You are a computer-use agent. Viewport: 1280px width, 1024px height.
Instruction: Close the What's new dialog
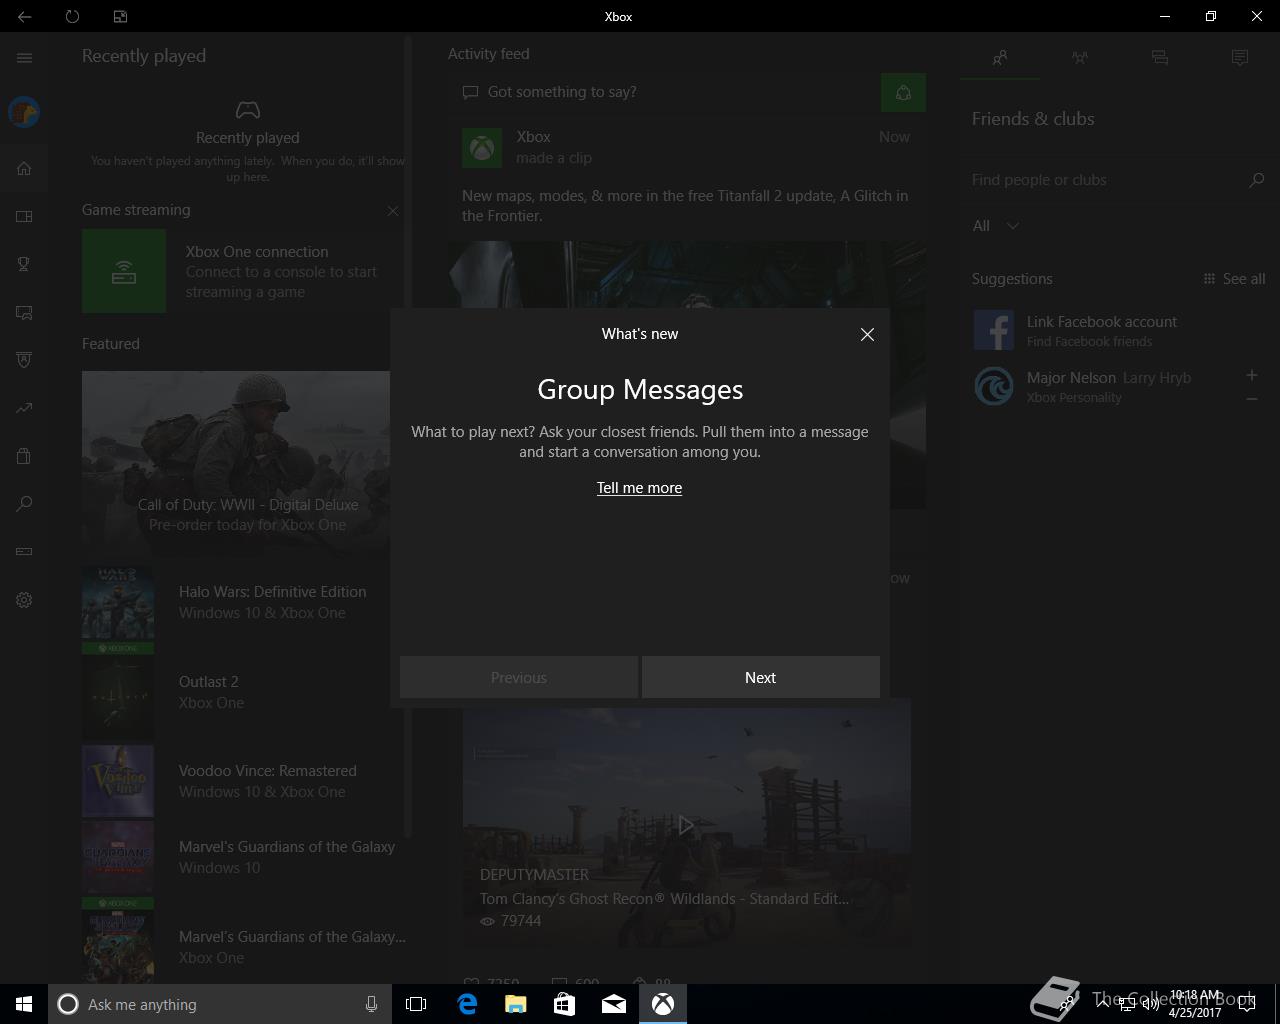pyautogui.click(x=867, y=335)
